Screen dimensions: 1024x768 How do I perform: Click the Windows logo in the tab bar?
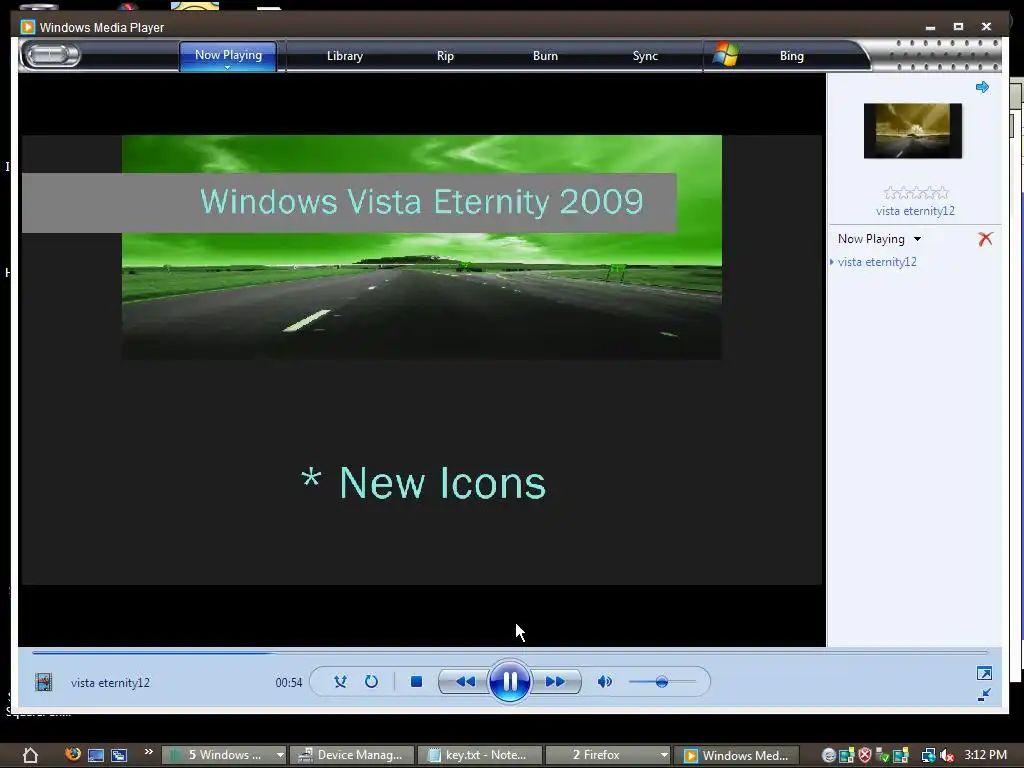click(x=725, y=55)
